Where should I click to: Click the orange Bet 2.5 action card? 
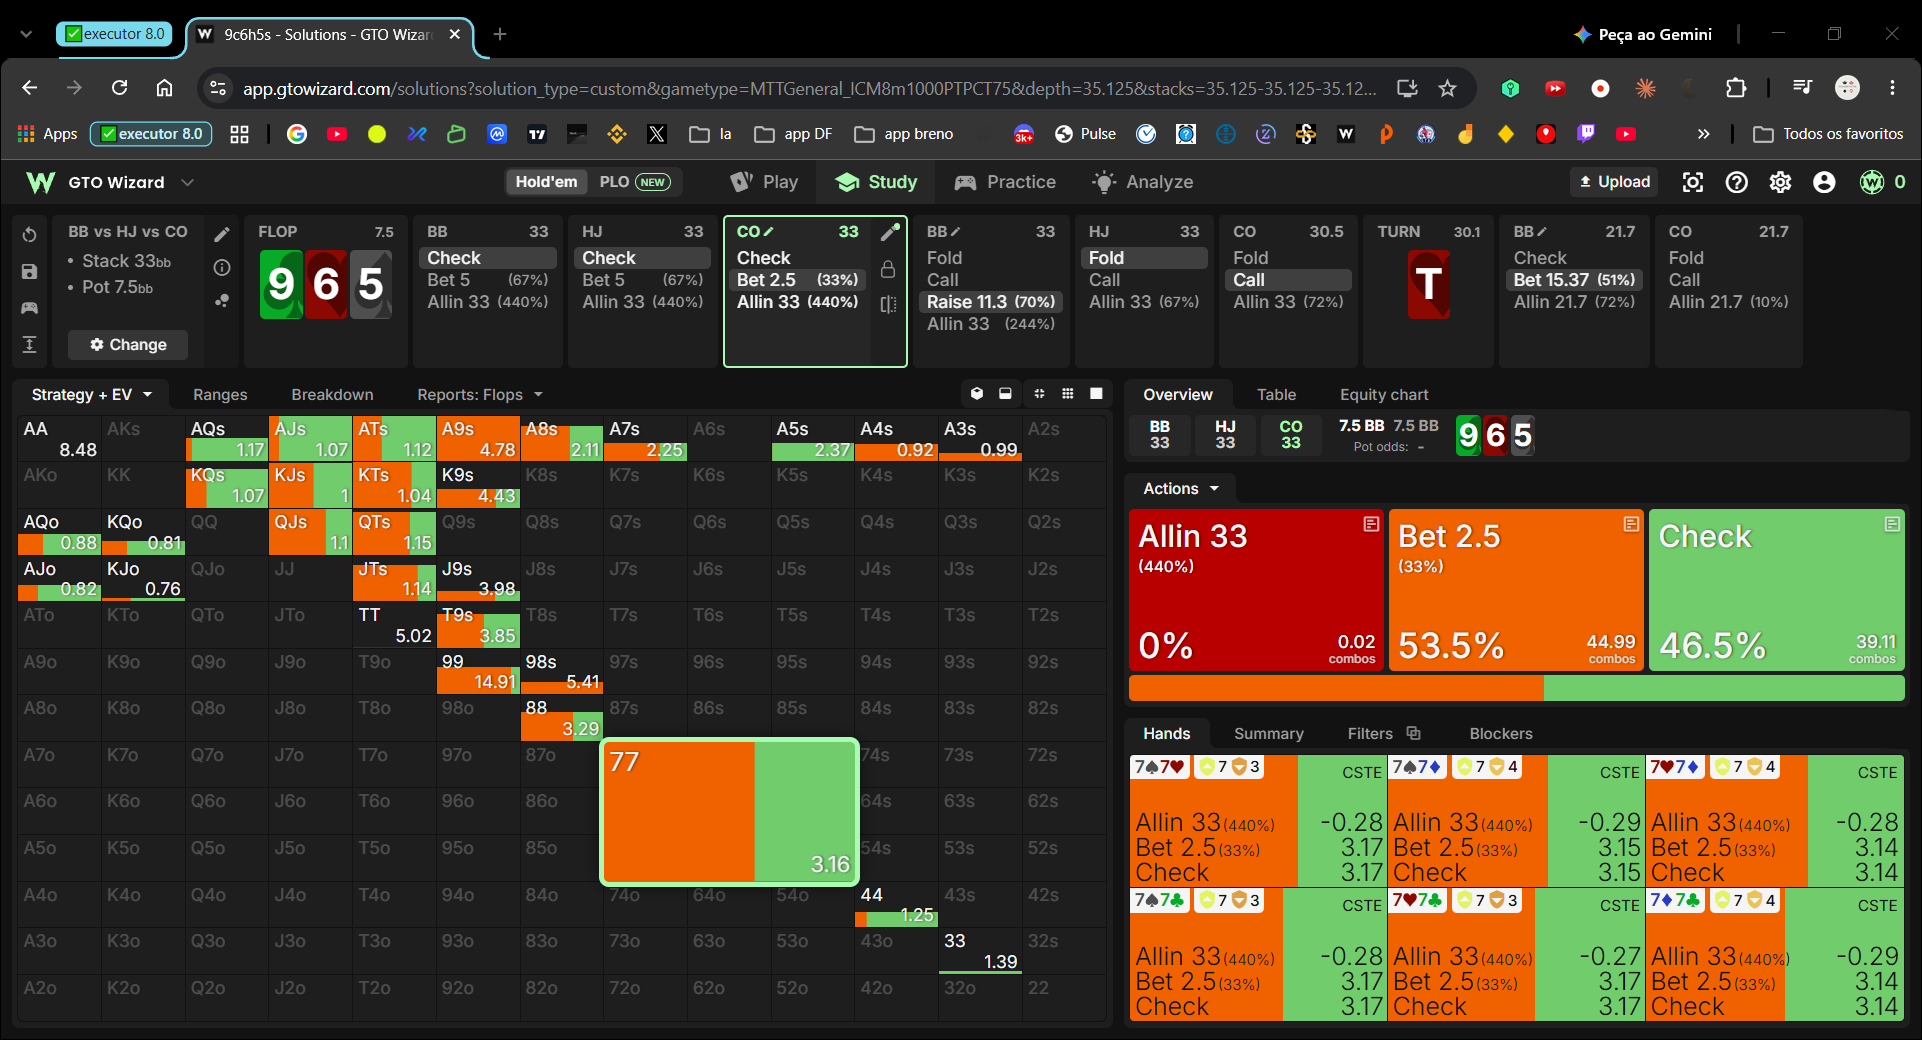pos(1516,590)
